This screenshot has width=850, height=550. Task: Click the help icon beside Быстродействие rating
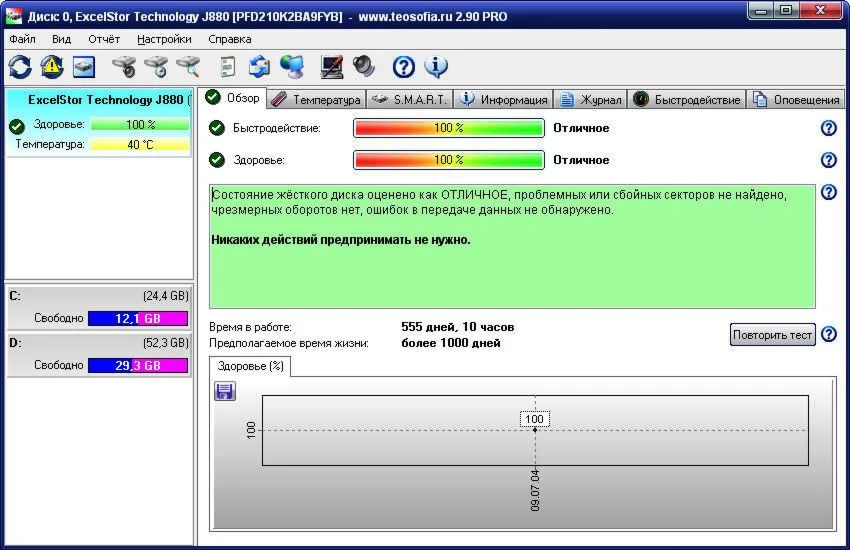coord(828,128)
